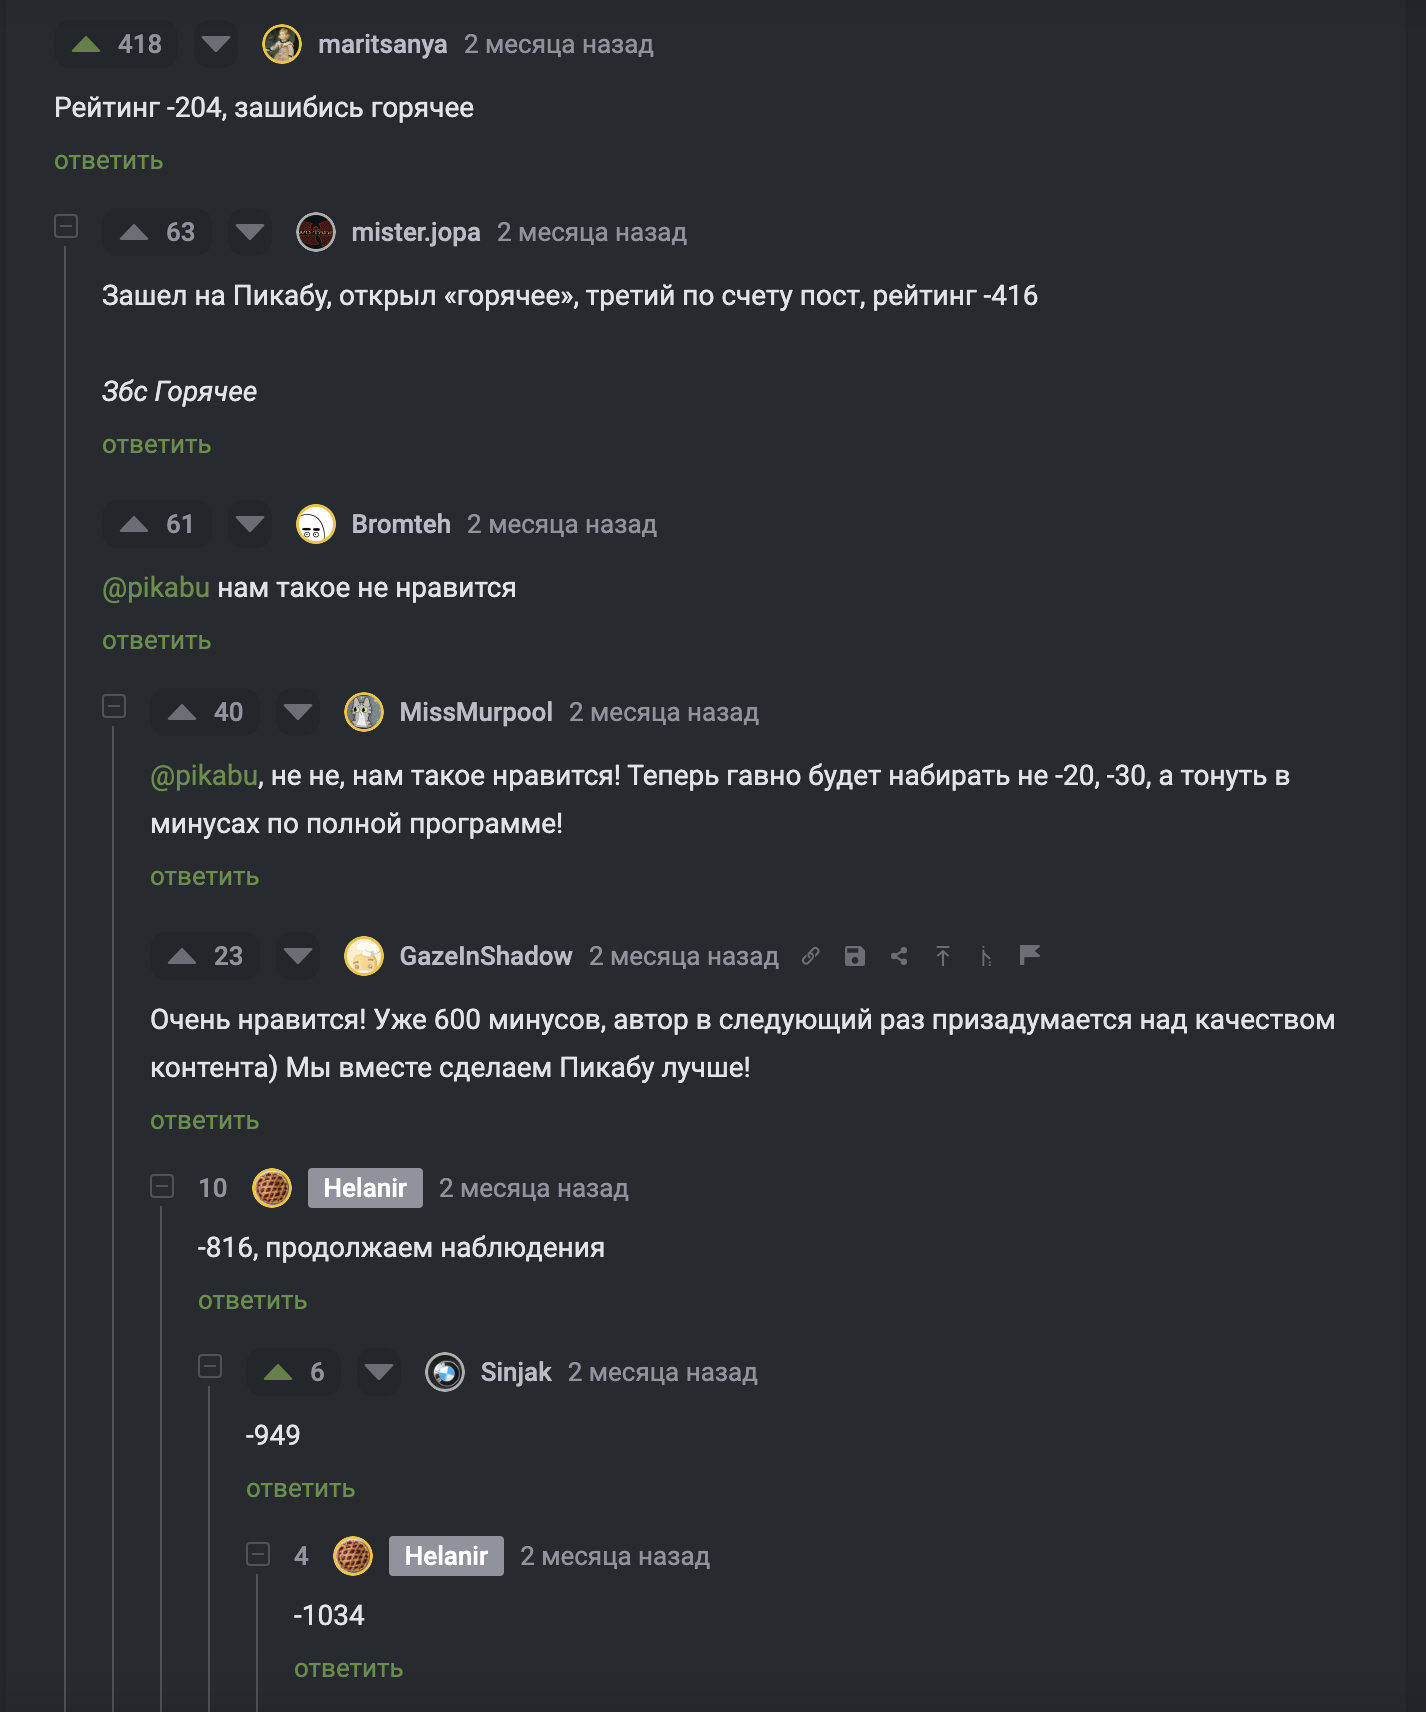Open Bromteh's profile via username

coord(401,524)
